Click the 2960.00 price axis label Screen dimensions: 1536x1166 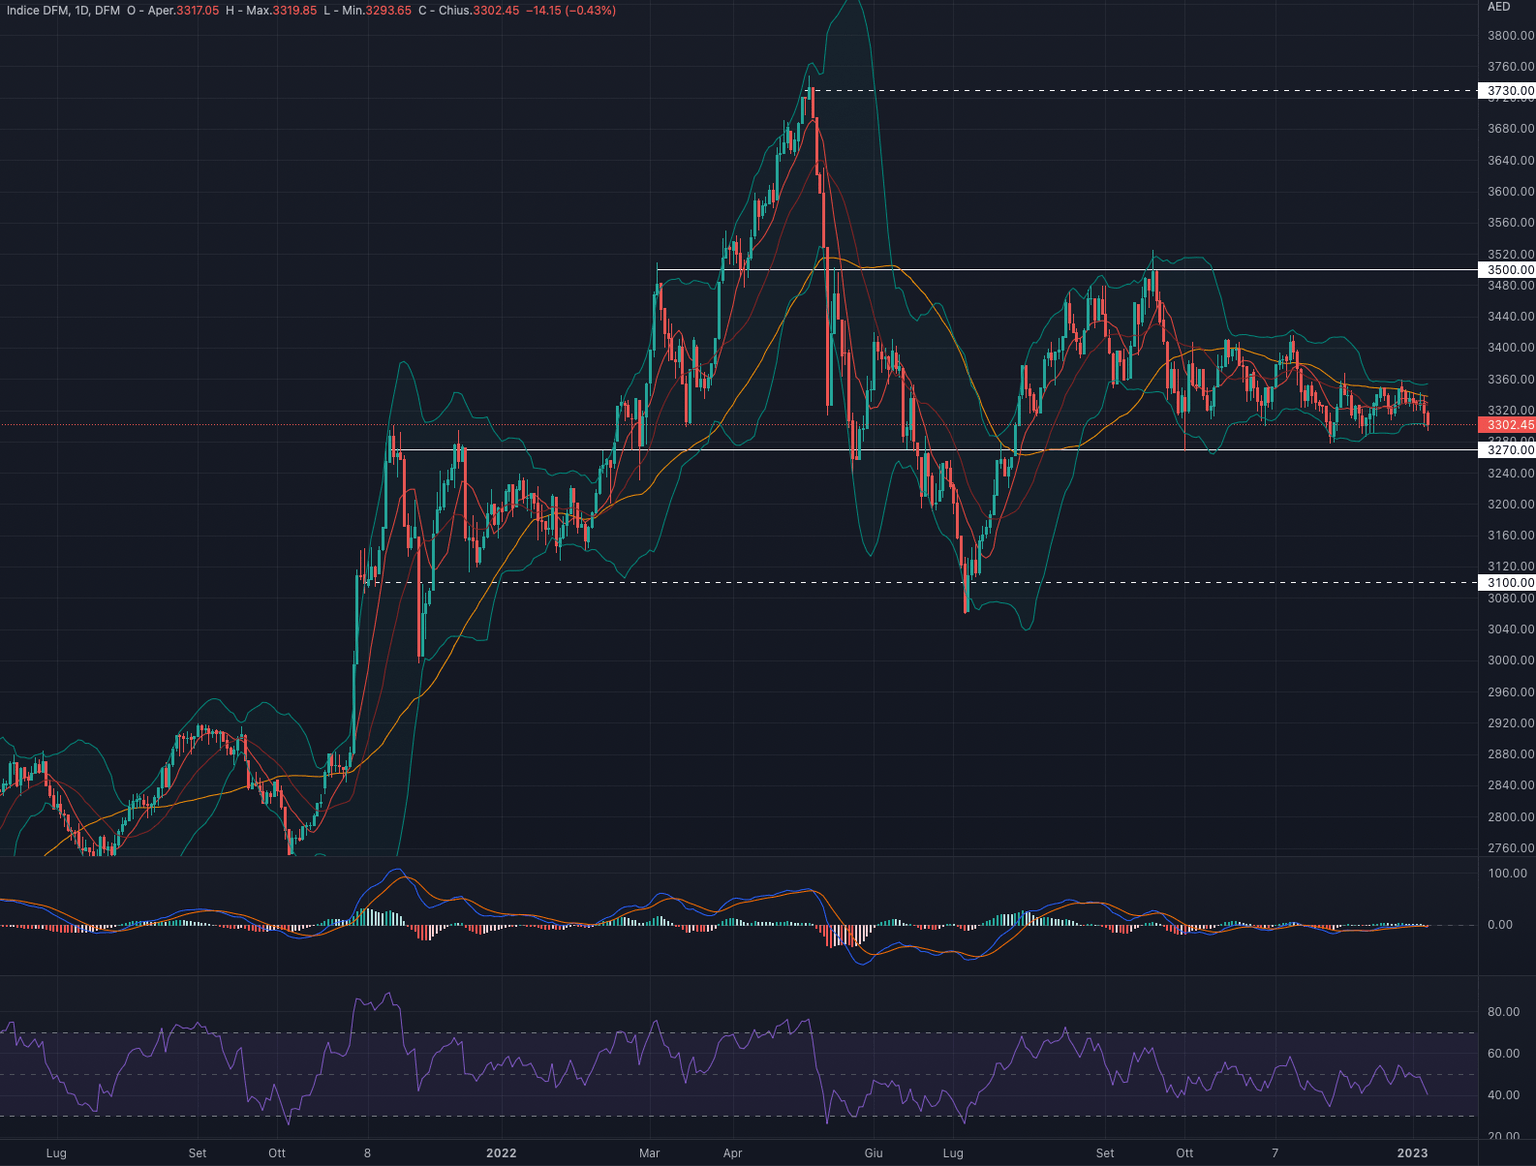pyautogui.click(x=1510, y=691)
